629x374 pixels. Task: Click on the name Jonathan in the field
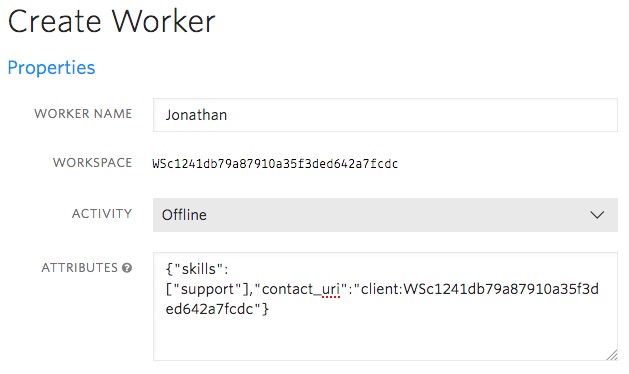pyautogui.click(x=196, y=115)
